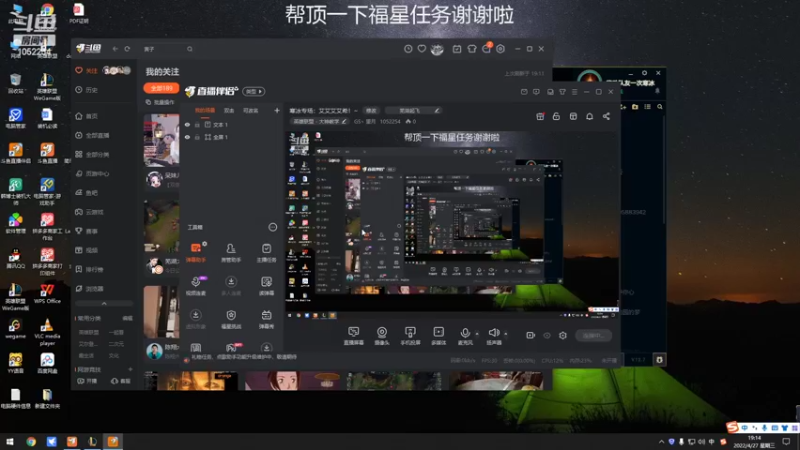Click scrollbar in background chat window
This screenshot has height=450, width=800.
664,168
